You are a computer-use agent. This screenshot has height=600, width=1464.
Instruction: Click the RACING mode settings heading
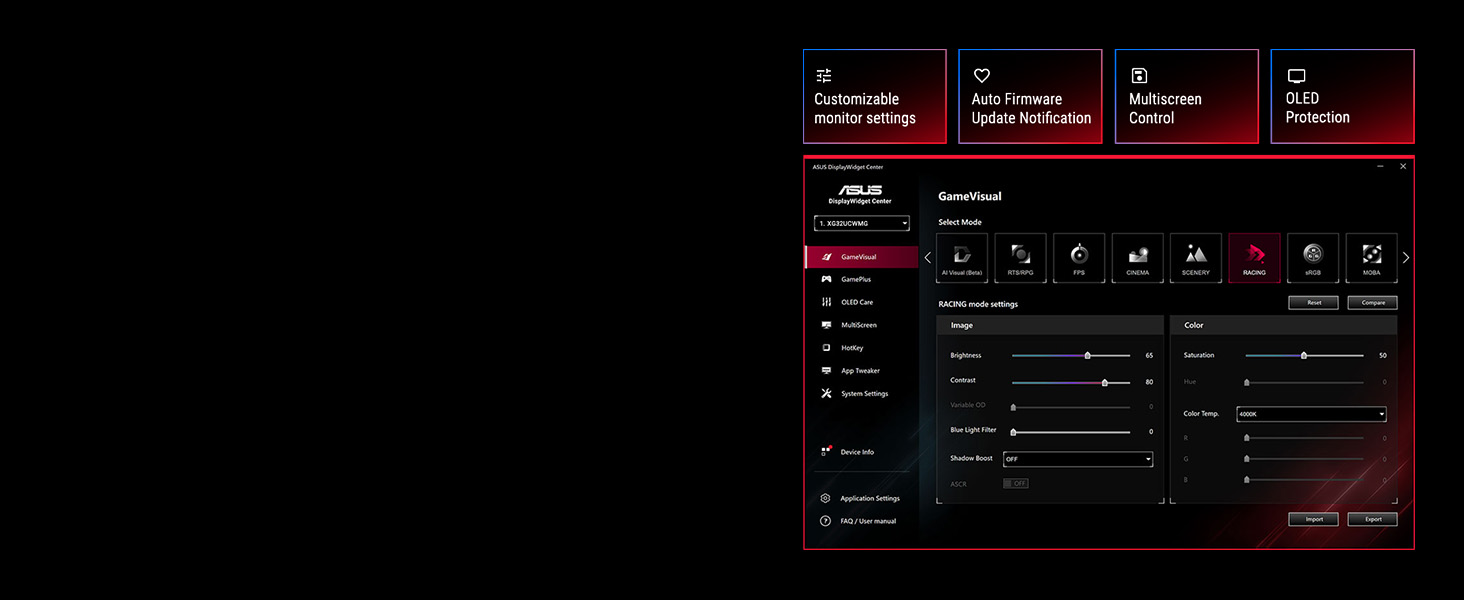[978, 304]
